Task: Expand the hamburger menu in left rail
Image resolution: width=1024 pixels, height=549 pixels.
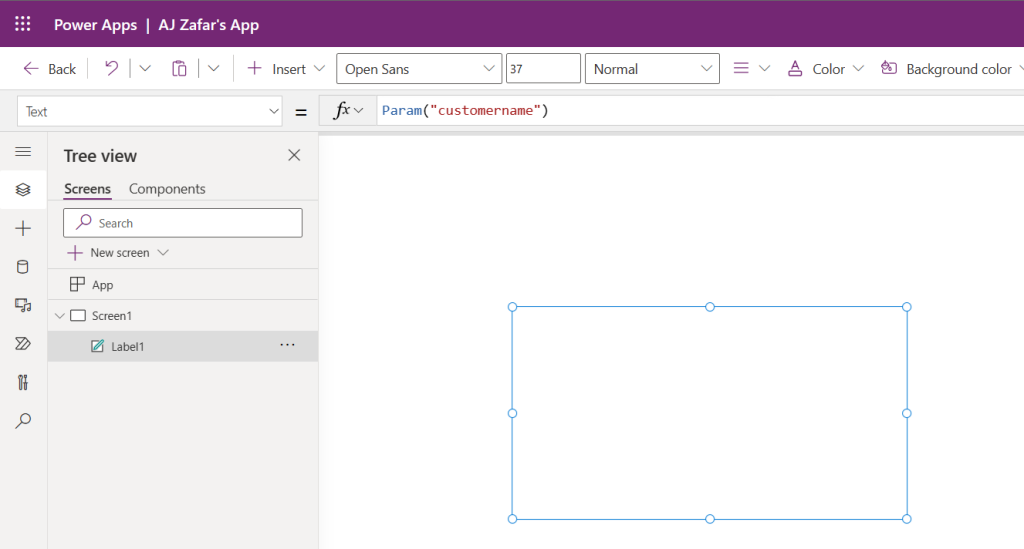Action: point(23,151)
